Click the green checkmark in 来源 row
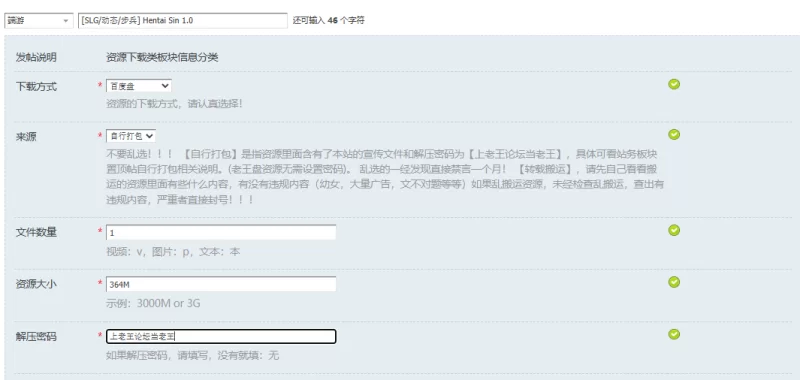The height and width of the screenshot is (380, 800). (x=674, y=134)
